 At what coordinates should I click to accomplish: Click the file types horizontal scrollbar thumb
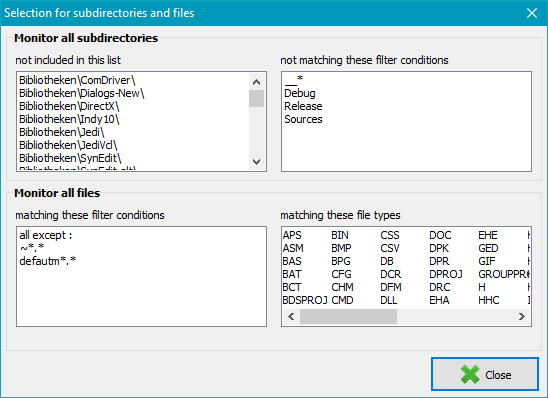(x=348, y=317)
